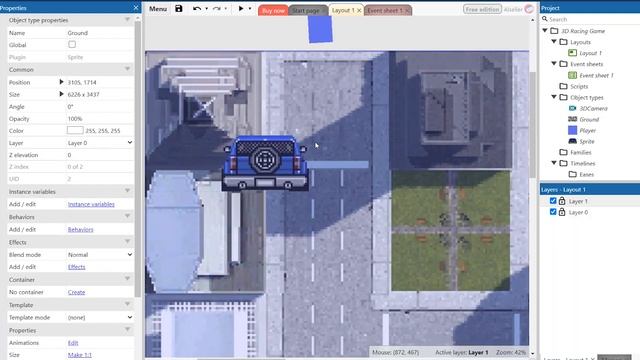
Task: Open the user account avatar
Action: click(x=529, y=9)
